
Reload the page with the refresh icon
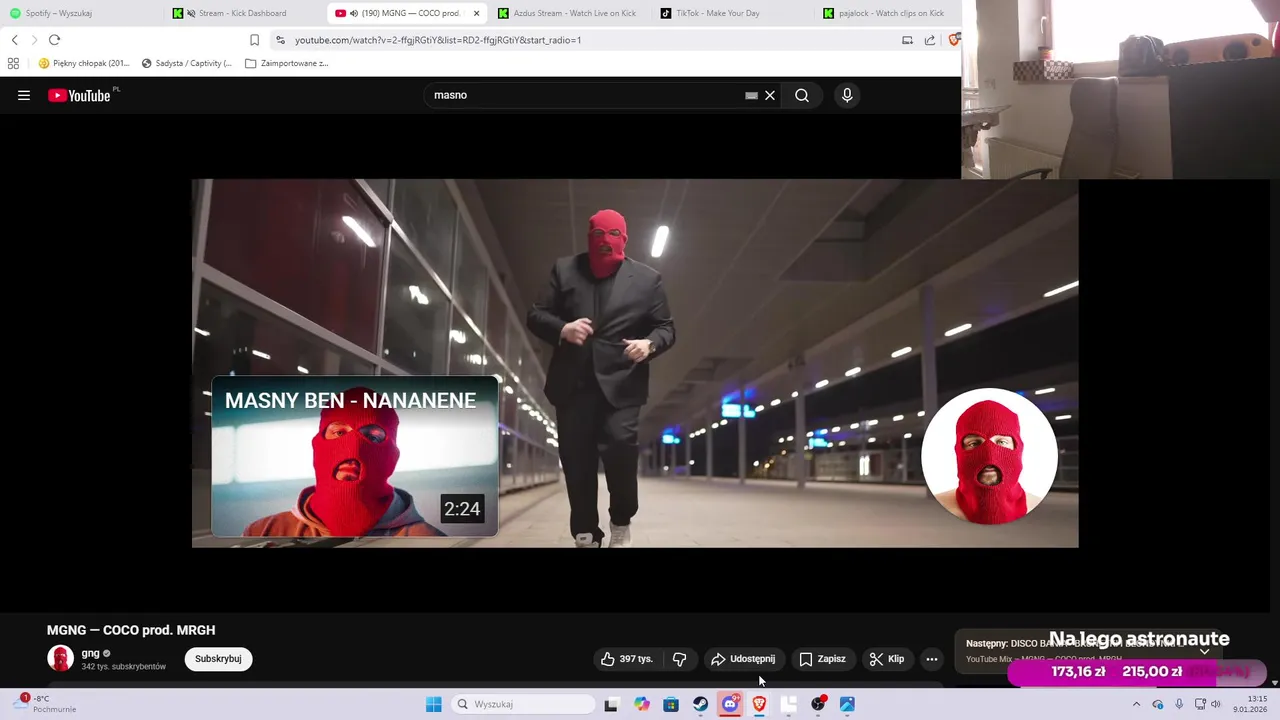point(55,40)
